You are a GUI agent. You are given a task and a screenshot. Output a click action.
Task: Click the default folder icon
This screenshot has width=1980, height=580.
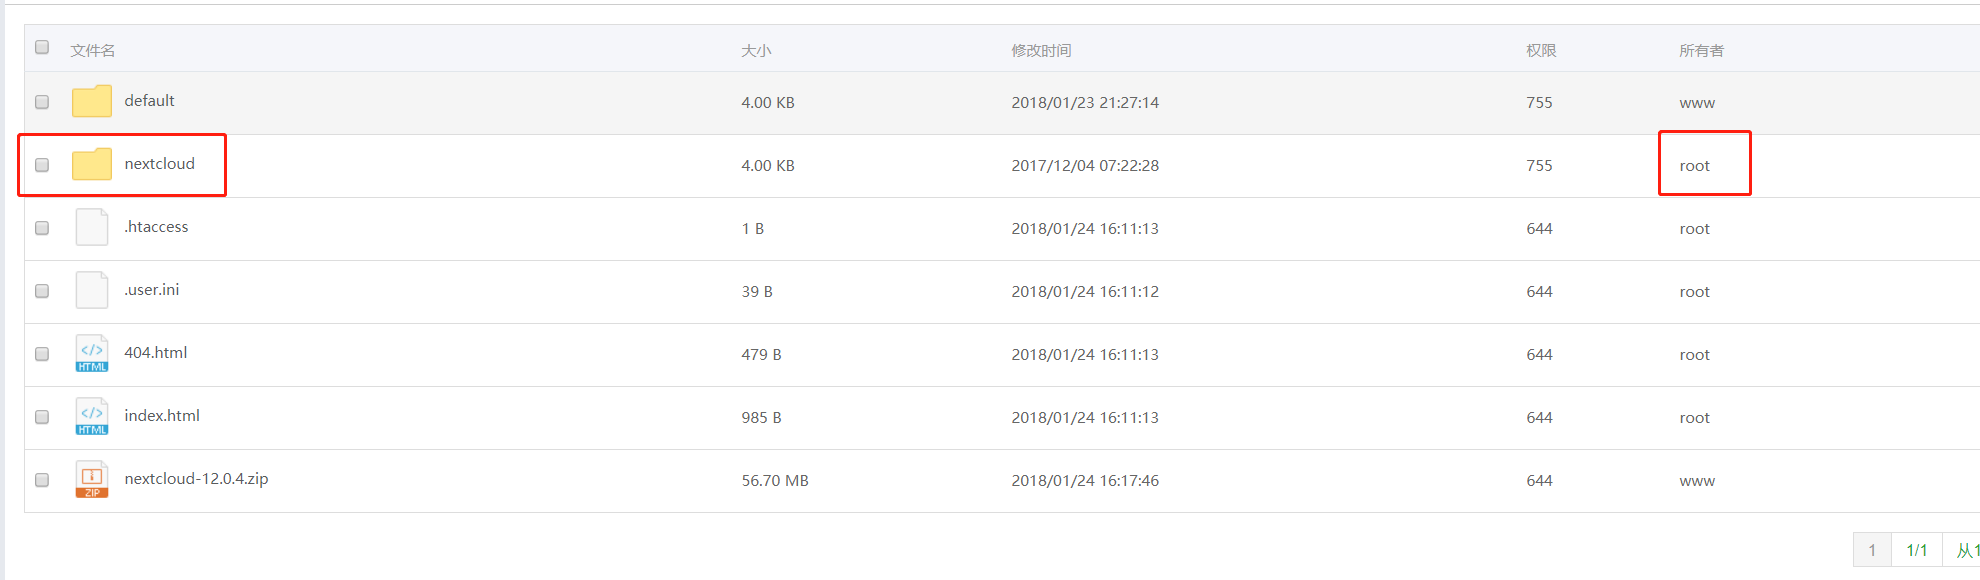(92, 101)
